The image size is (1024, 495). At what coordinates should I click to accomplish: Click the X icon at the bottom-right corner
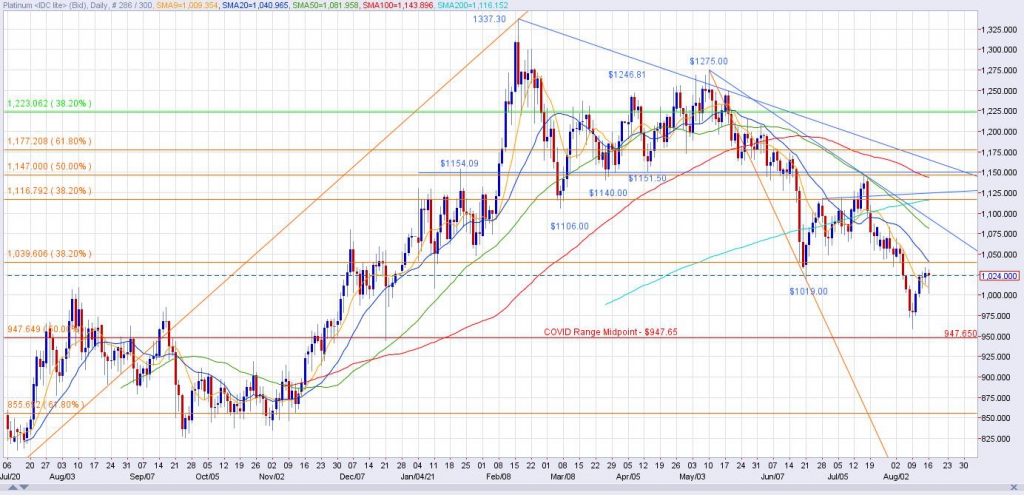pos(1014,487)
